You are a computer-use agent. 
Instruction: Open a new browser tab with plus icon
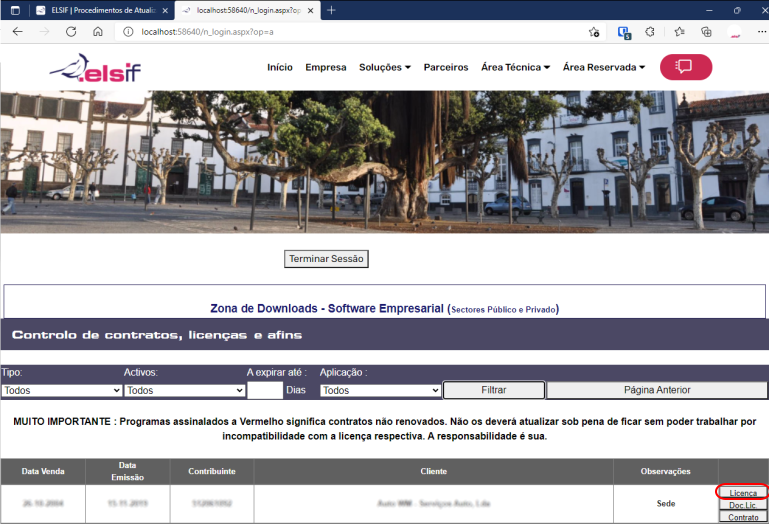[331, 10]
